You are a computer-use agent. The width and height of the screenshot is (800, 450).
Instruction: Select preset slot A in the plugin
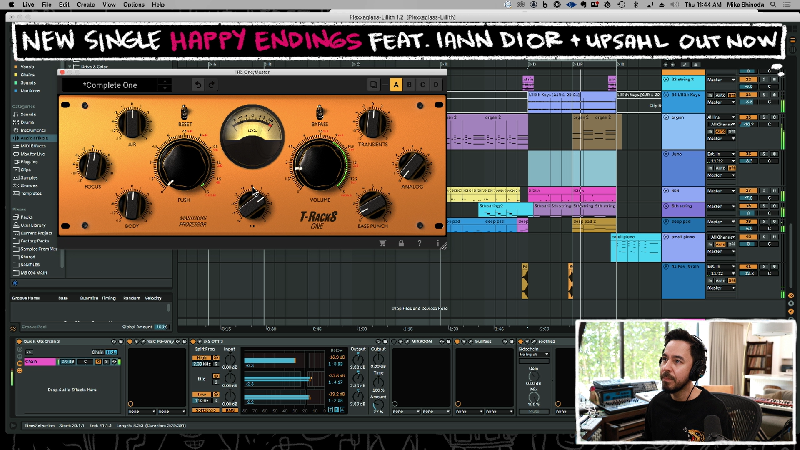[396, 85]
